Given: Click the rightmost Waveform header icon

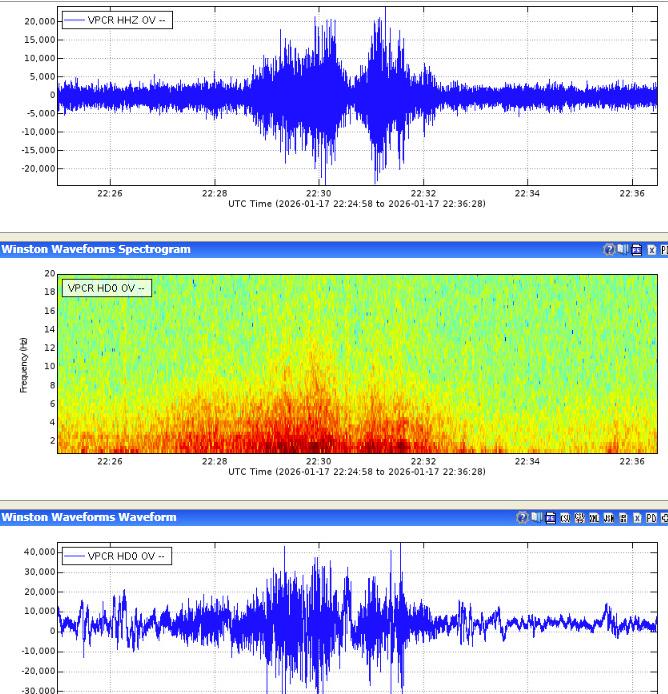Looking at the screenshot, I should (663, 518).
